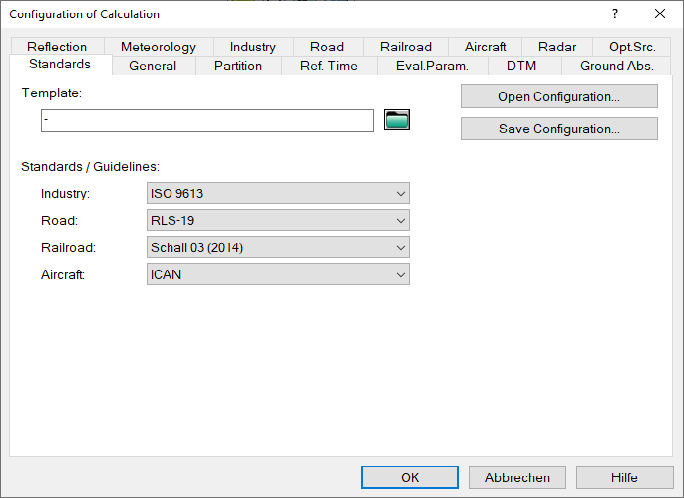Viewport: 684px width, 498px height.
Task: Click into the Template input field
Action: 207,120
